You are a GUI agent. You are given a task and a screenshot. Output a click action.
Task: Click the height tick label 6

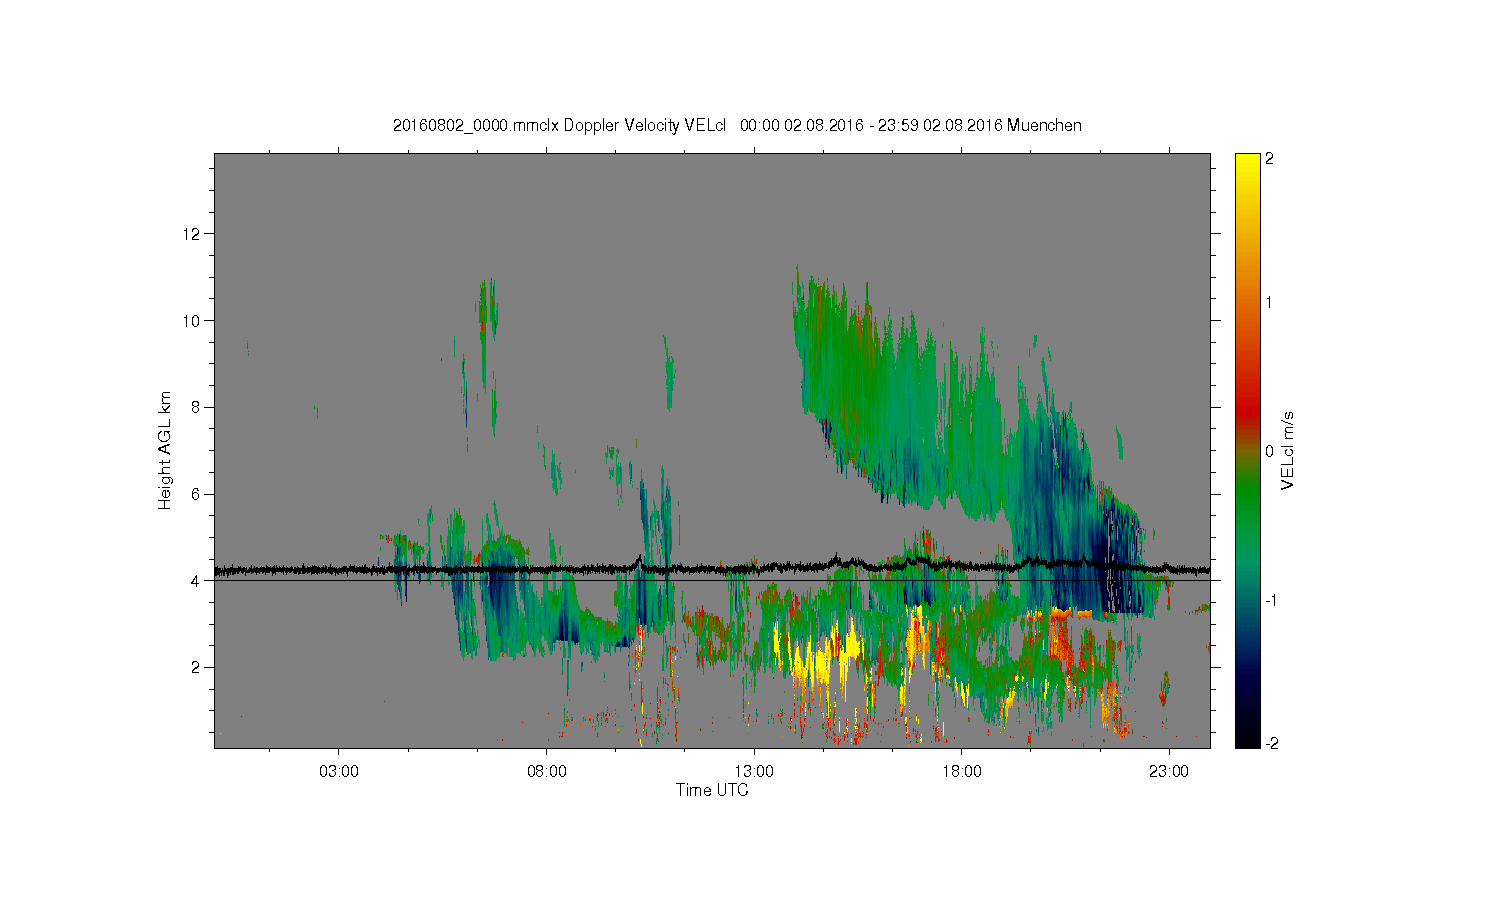coord(197,494)
